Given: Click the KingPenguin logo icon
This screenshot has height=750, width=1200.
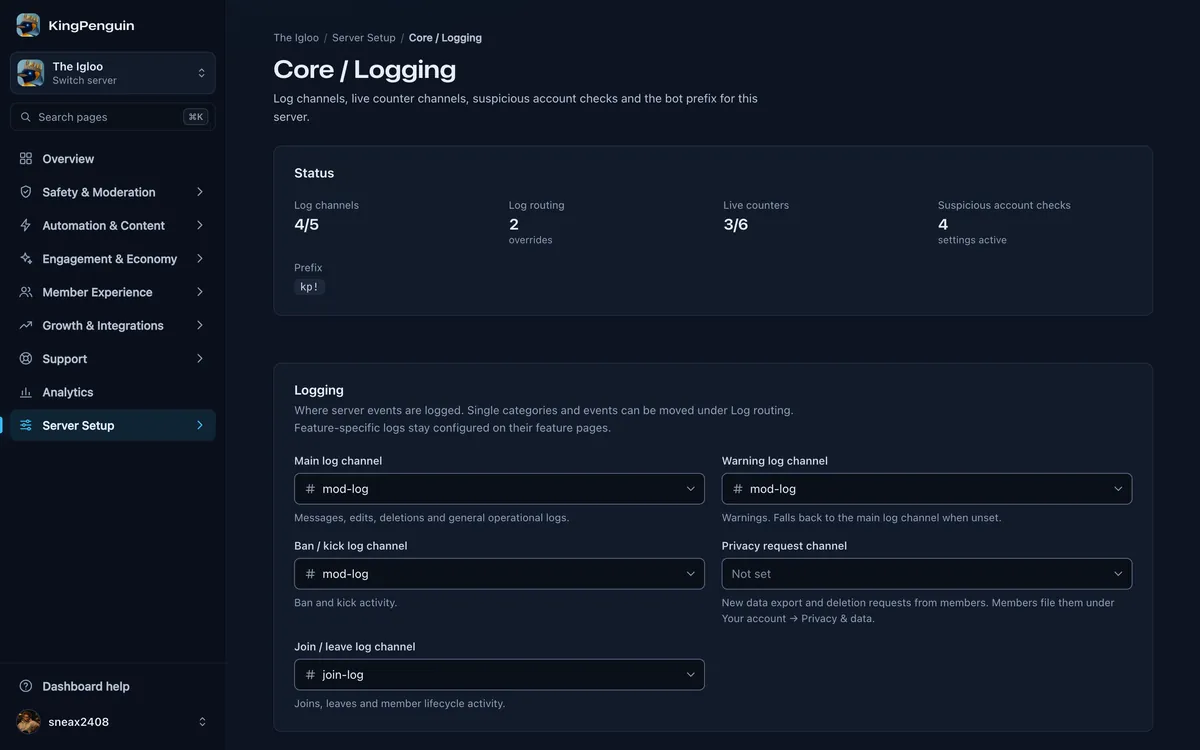Looking at the screenshot, I should (28, 25).
